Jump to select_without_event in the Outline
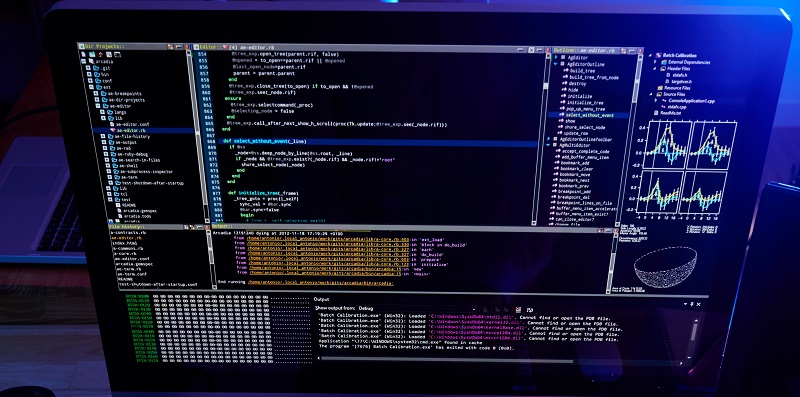The height and width of the screenshot is (397, 800). tap(590, 115)
